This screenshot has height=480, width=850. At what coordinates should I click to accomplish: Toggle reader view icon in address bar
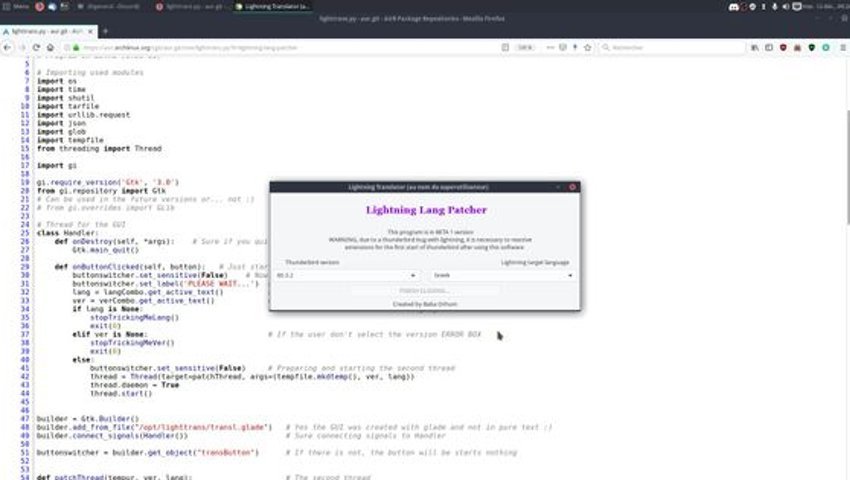click(x=505, y=48)
